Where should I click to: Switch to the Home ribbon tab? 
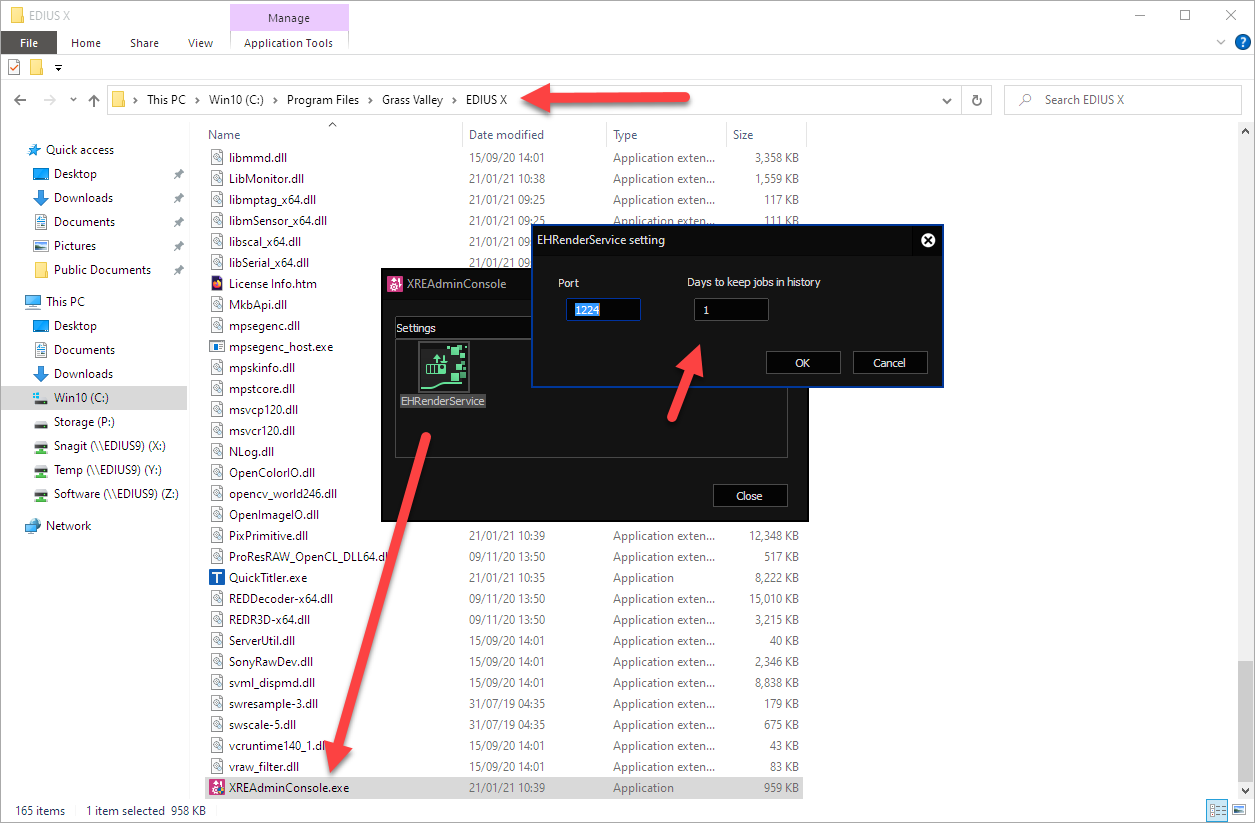pyautogui.click(x=86, y=43)
